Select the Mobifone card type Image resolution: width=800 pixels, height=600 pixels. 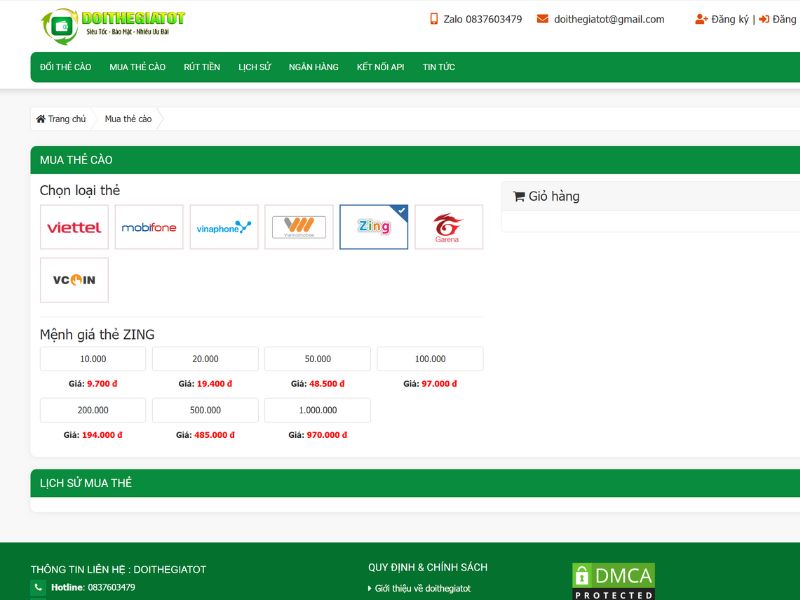(x=149, y=227)
